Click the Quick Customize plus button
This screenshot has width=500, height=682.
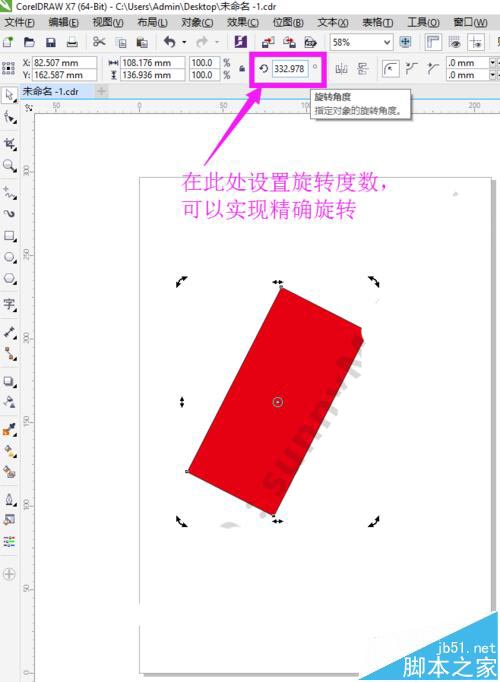click(x=9, y=574)
